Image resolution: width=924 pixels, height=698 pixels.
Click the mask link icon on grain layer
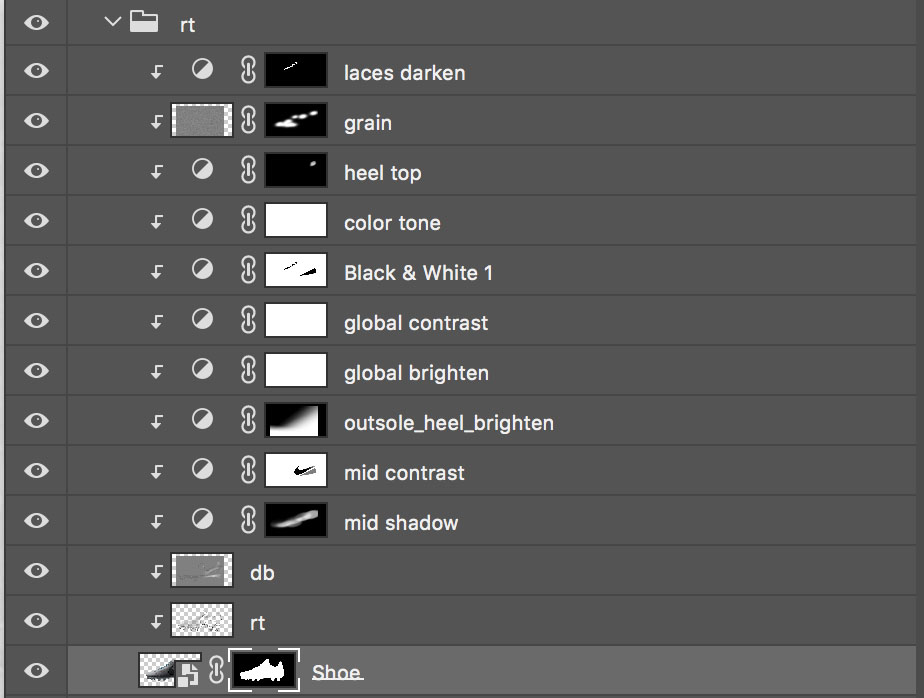pos(249,121)
